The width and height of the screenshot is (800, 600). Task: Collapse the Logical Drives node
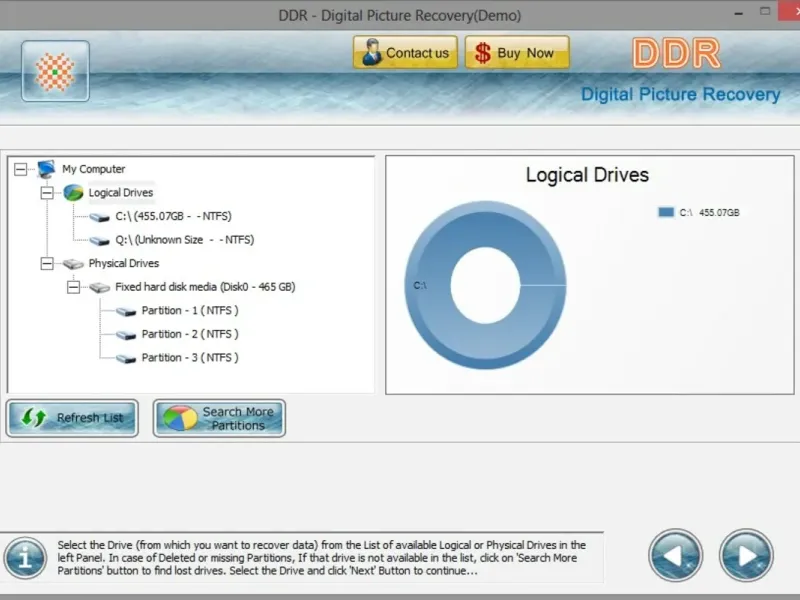[47, 193]
